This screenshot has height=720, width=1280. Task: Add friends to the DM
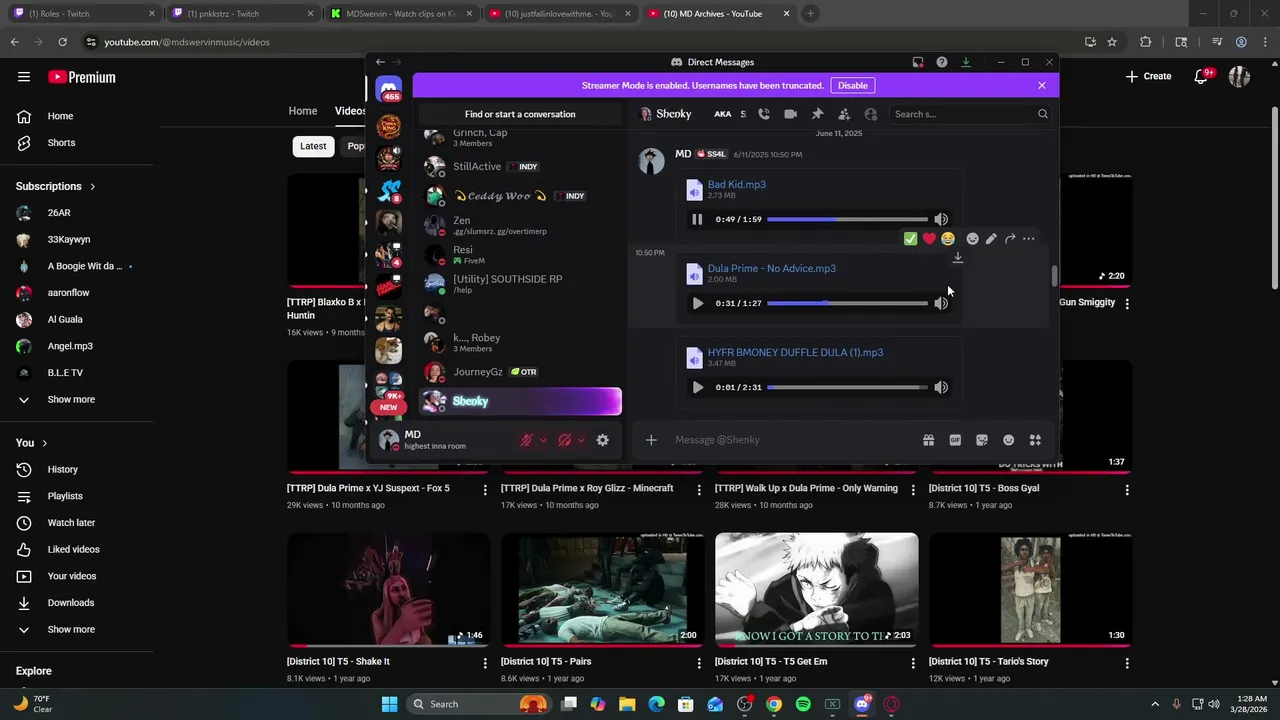(844, 114)
